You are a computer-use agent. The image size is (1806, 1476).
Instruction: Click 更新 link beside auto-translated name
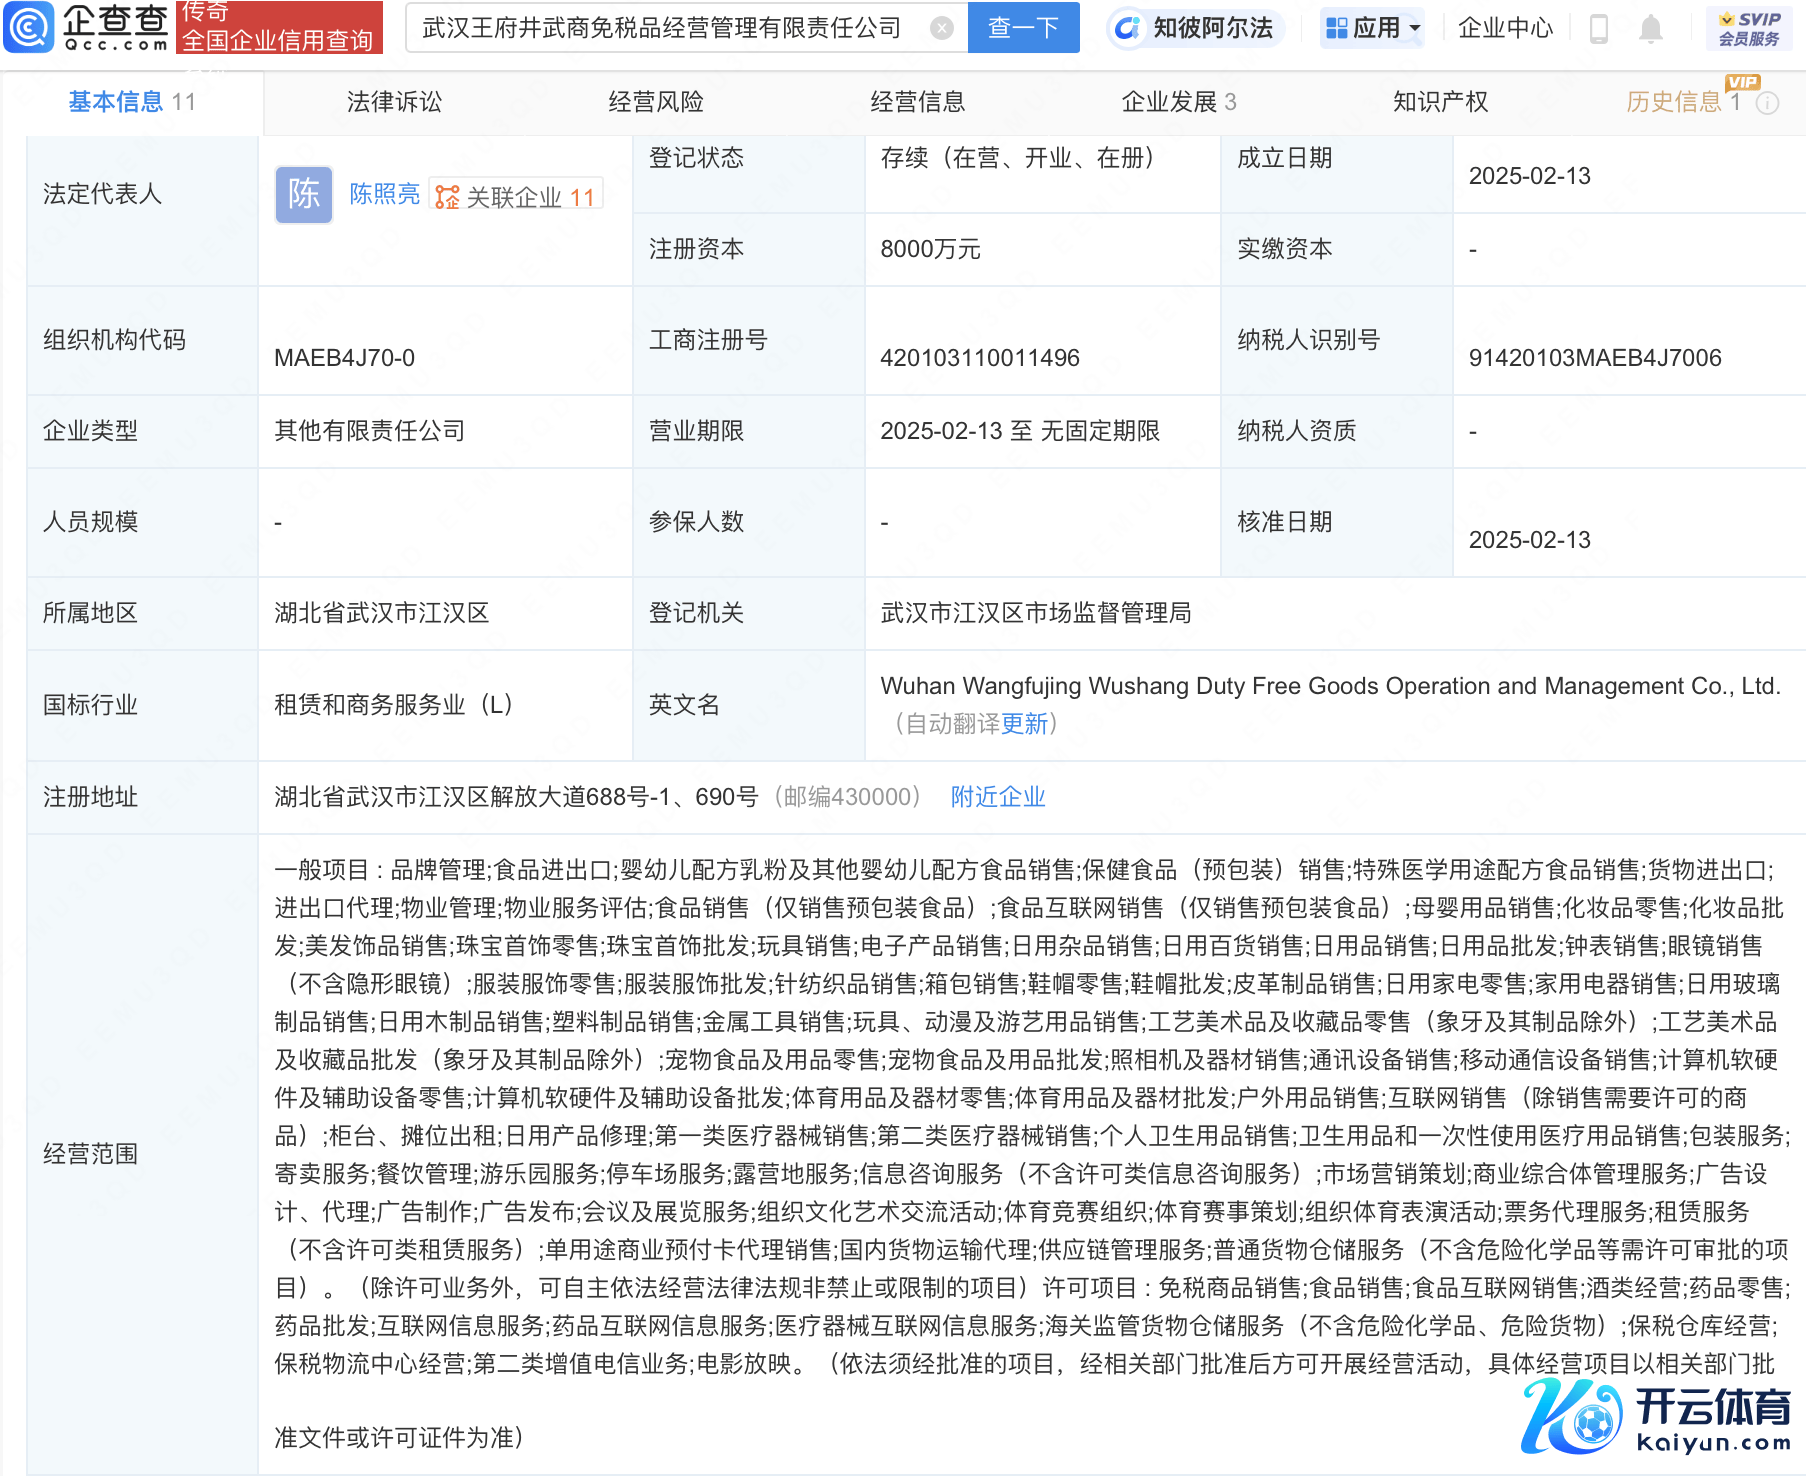click(x=1024, y=724)
